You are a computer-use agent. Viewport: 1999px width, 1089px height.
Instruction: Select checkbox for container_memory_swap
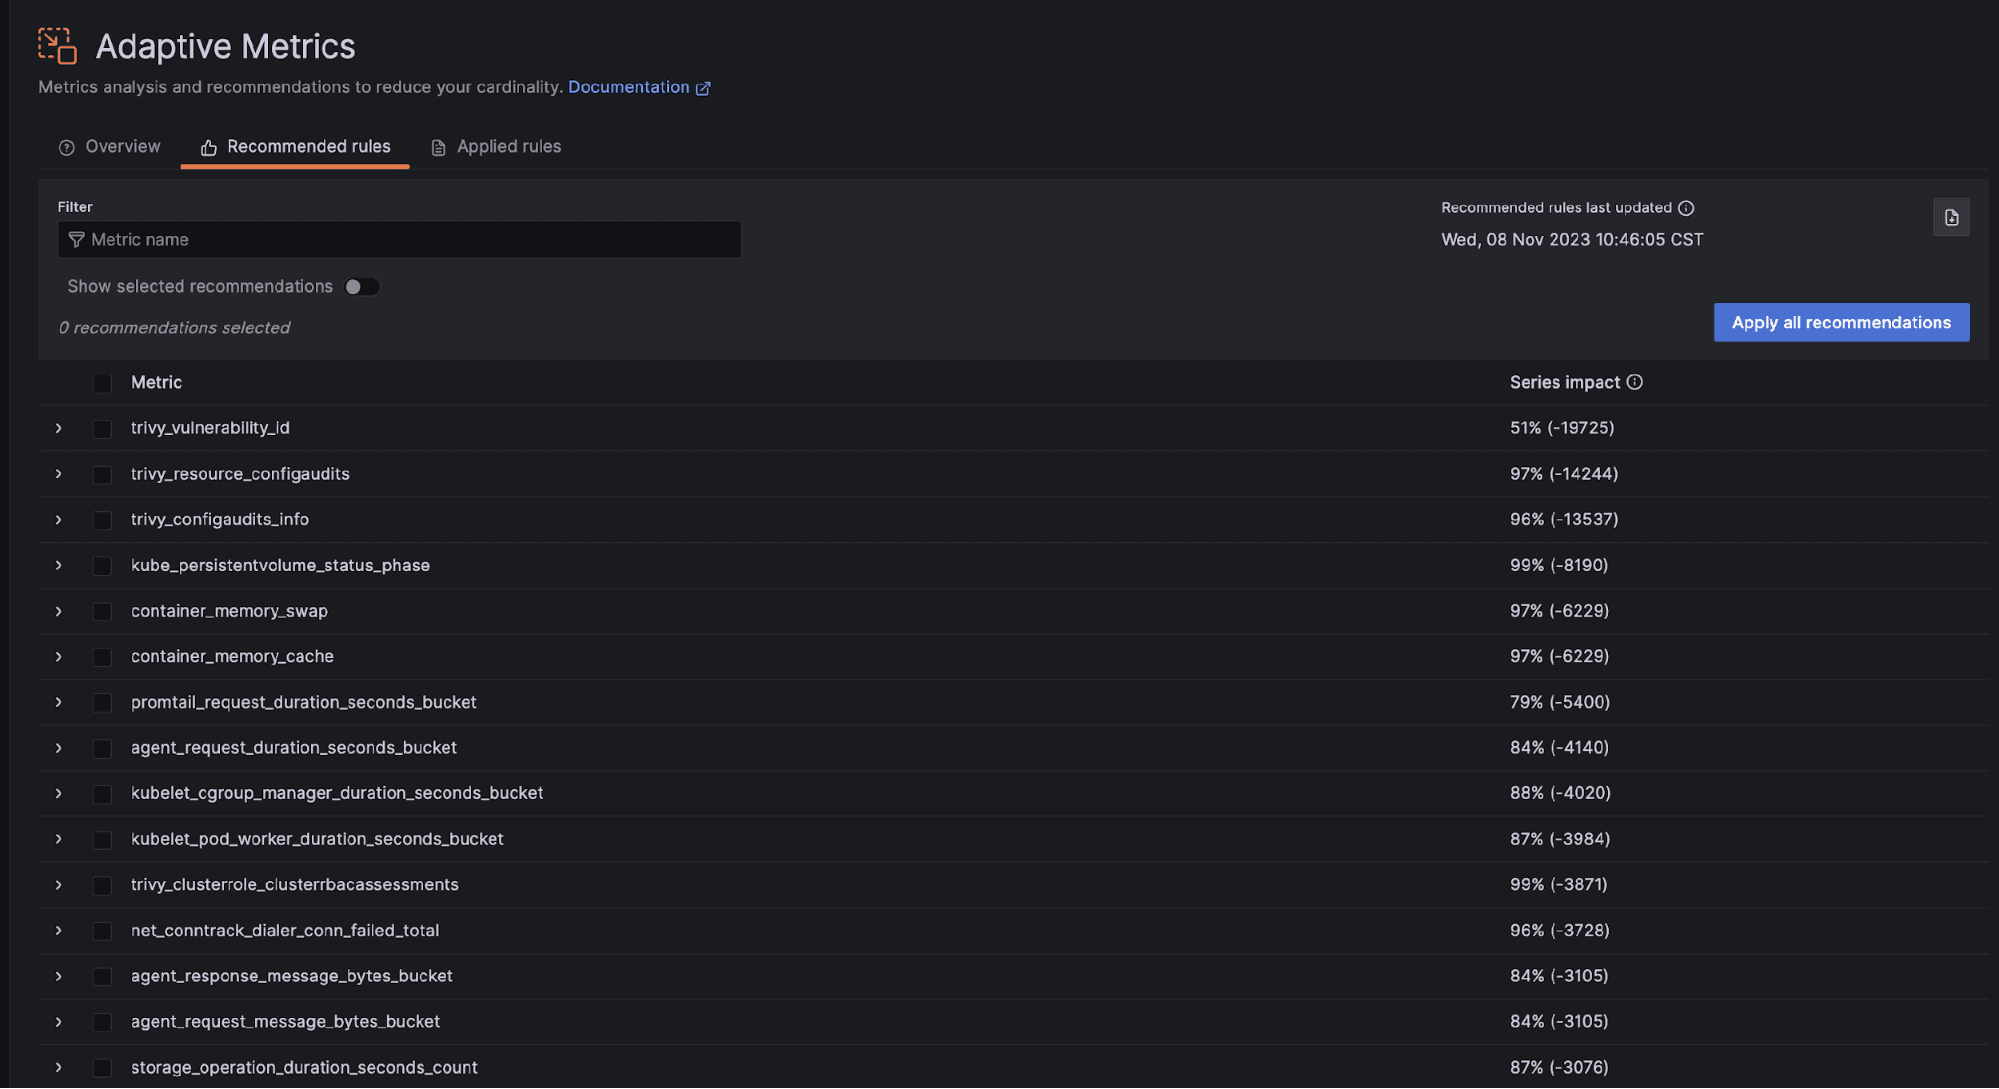click(x=102, y=612)
